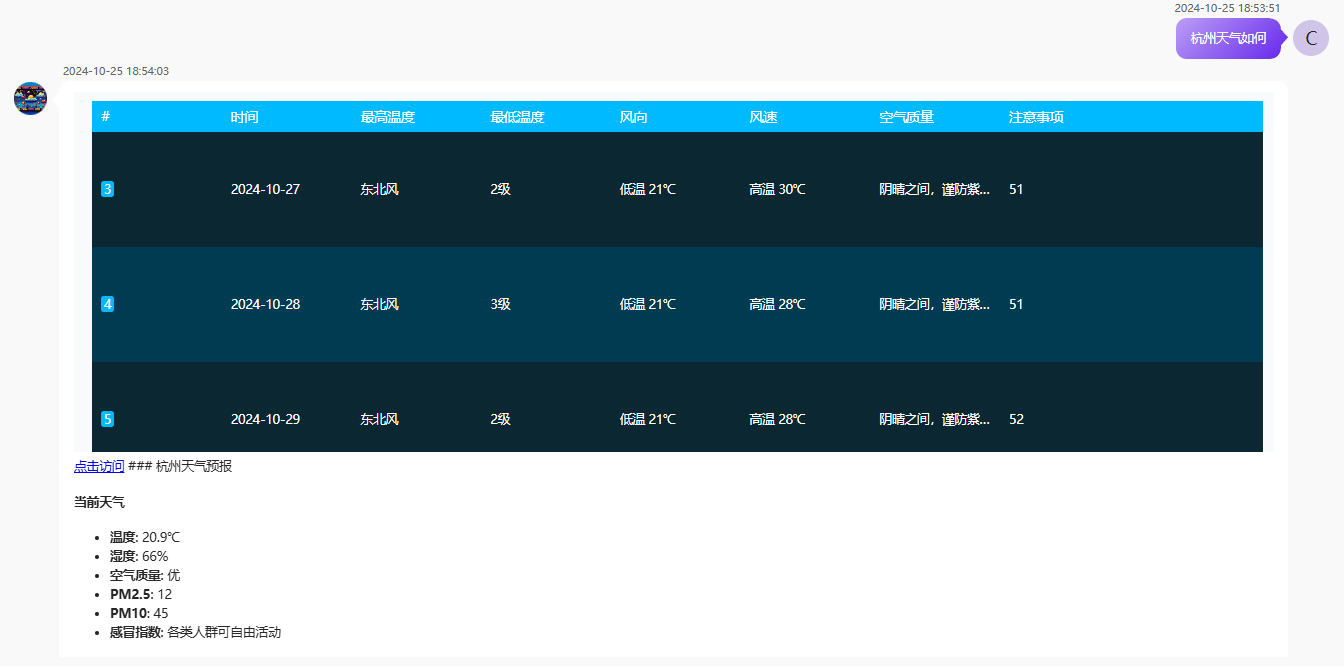Screen dimensions: 1344x666
Task: Select the 2024-10-28 date cell
Action: [265, 304]
